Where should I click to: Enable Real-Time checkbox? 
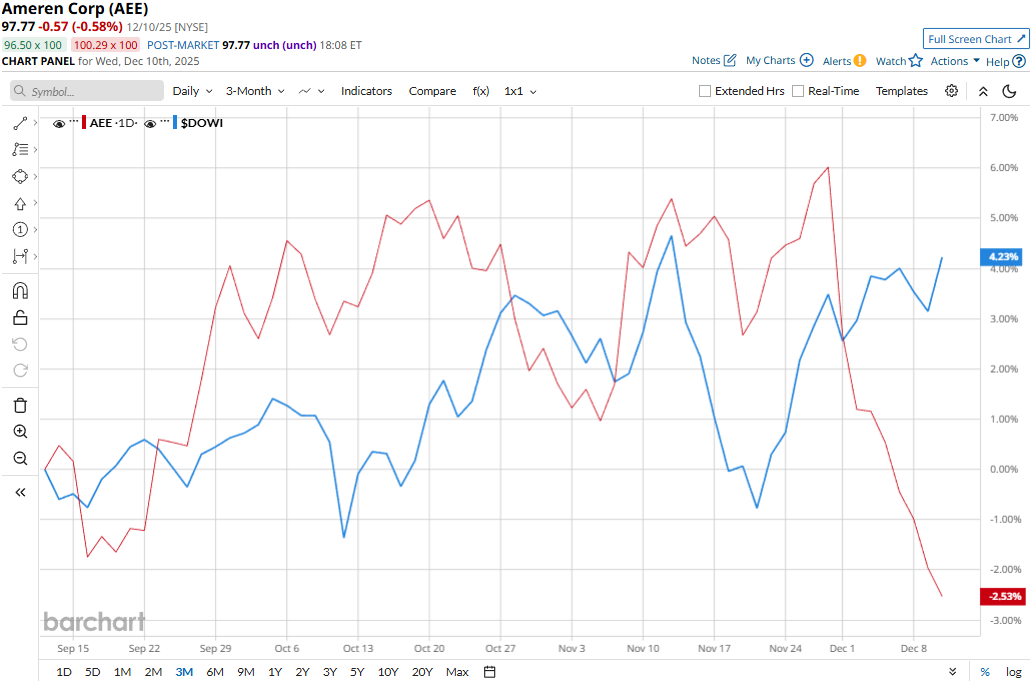(x=798, y=91)
